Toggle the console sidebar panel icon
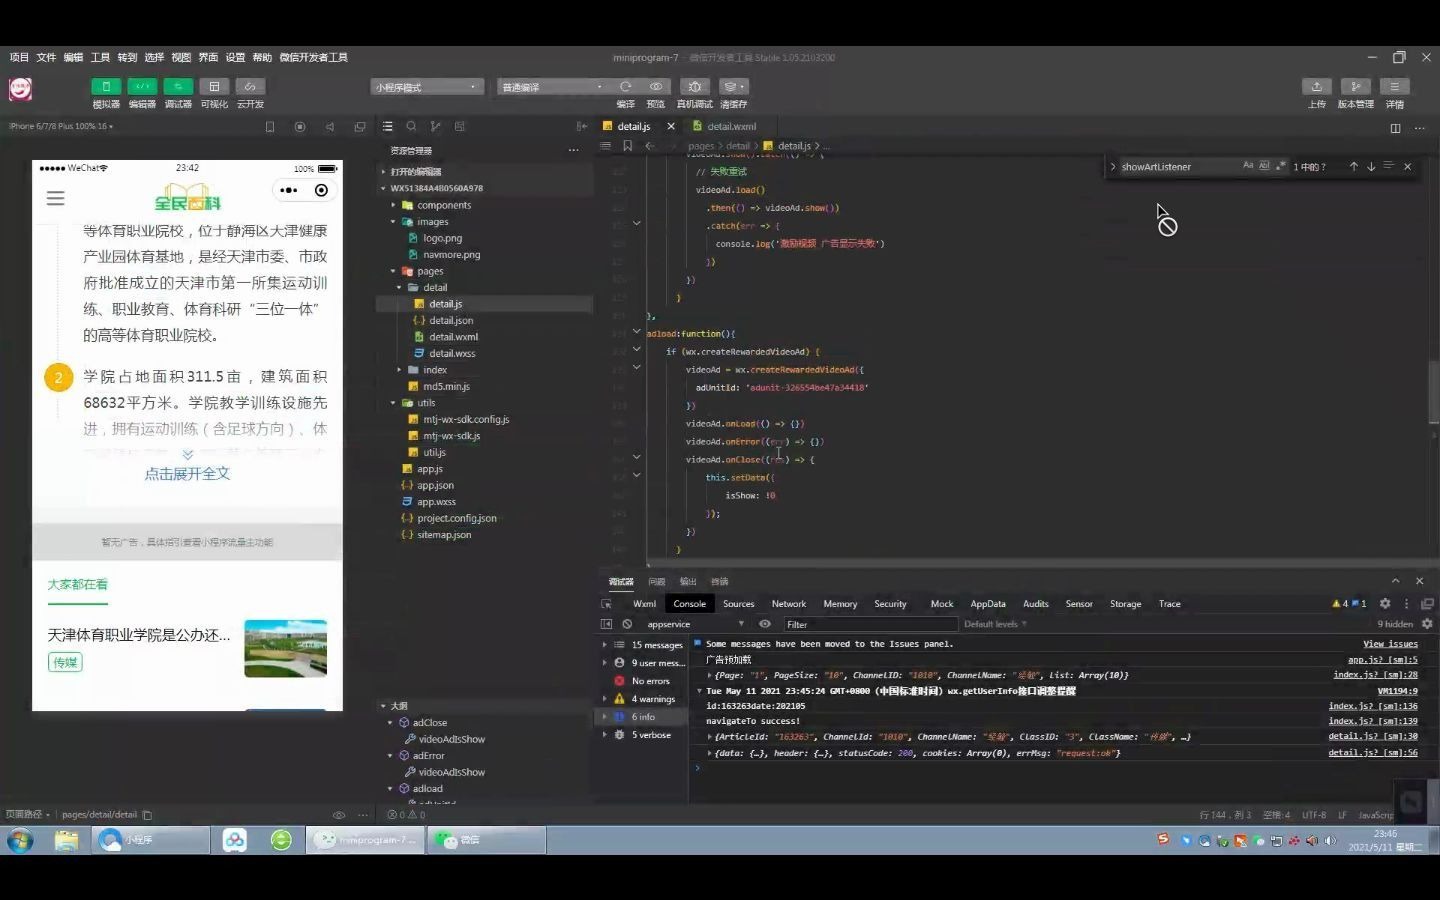 click(x=606, y=624)
